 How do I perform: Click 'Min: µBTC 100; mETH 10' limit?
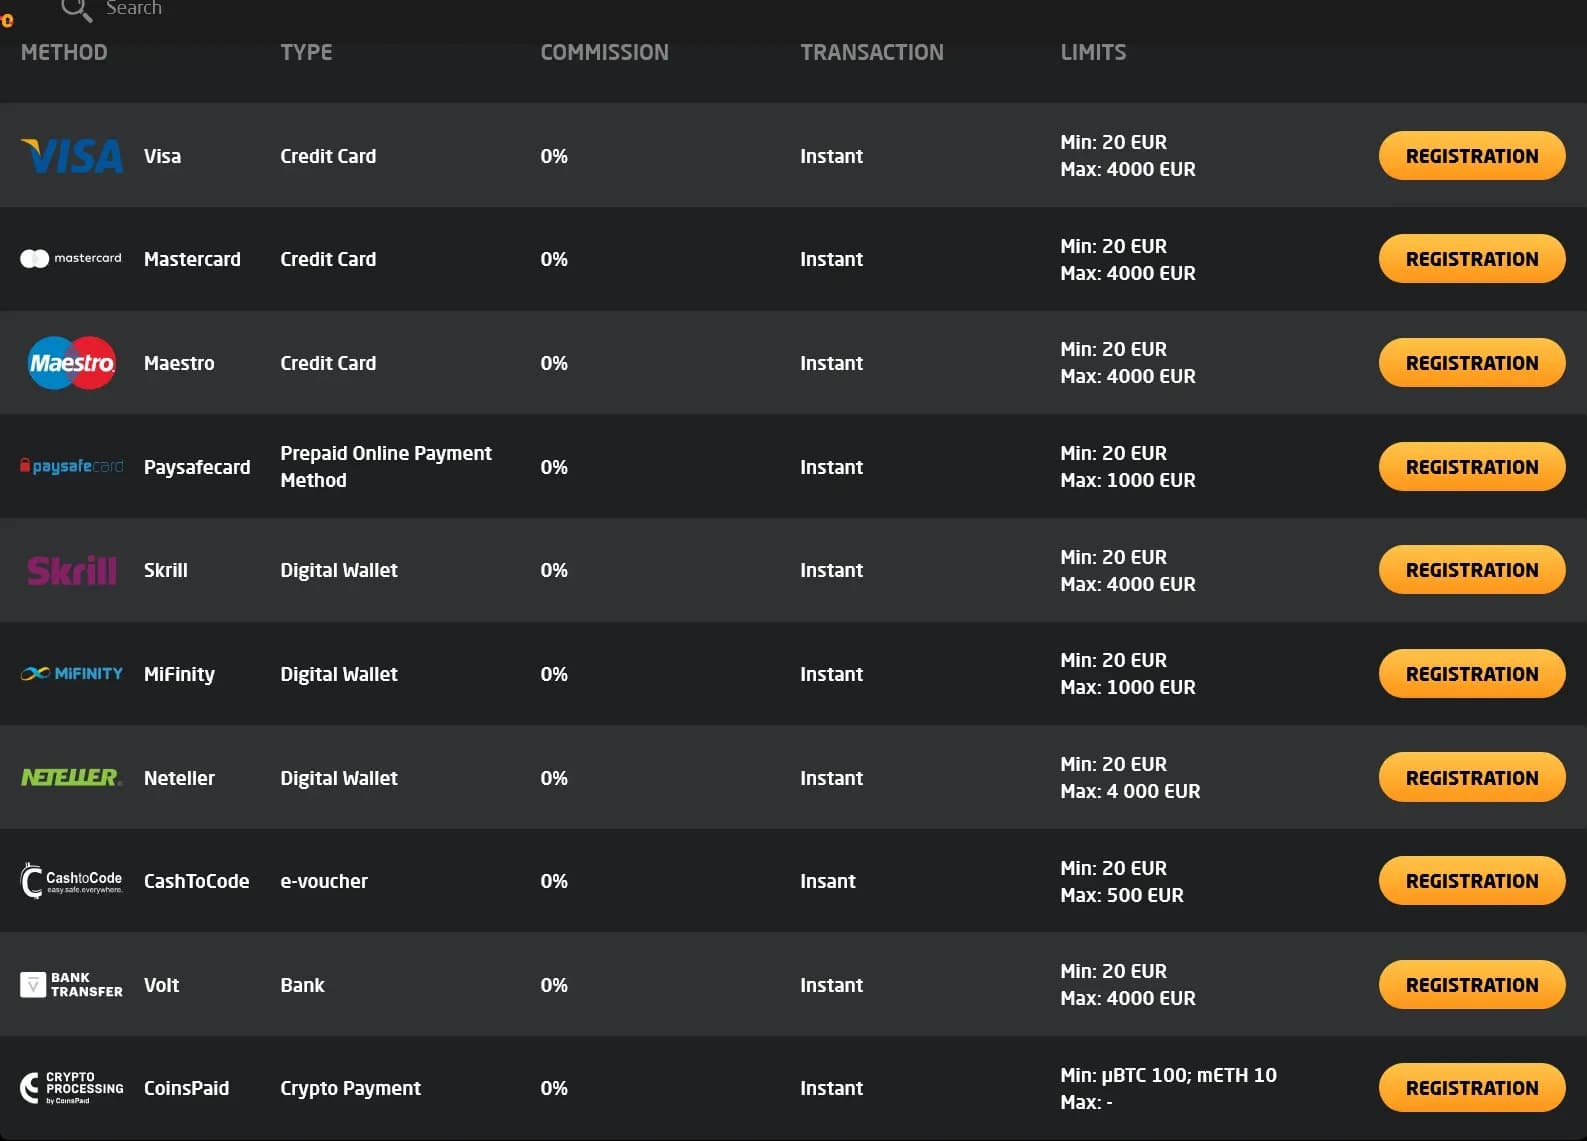pyautogui.click(x=1168, y=1075)
